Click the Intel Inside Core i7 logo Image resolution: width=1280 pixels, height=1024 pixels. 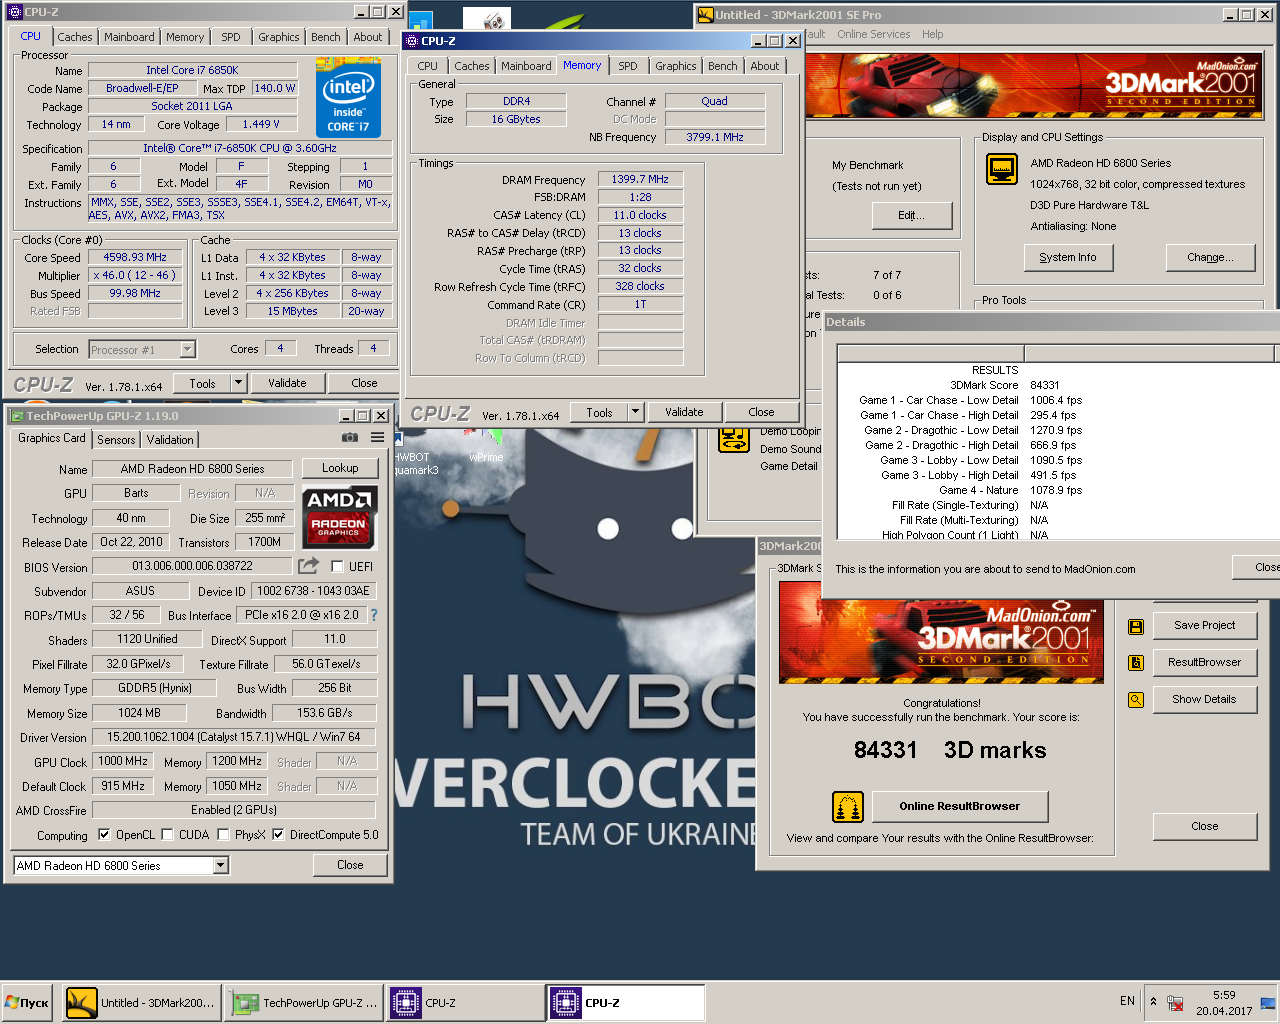click(348, 99)
